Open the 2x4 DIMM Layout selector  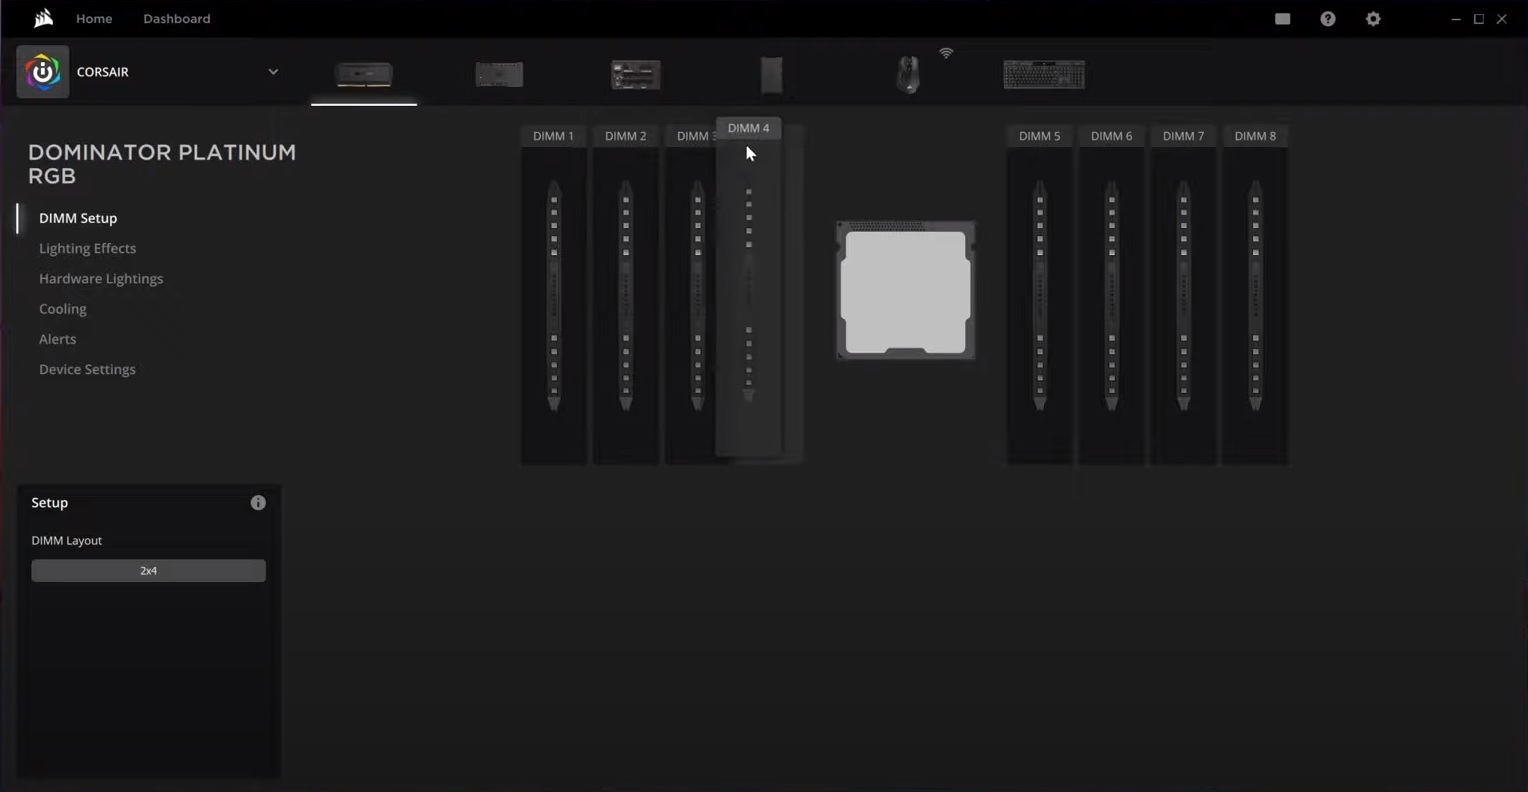click(148, 570)
